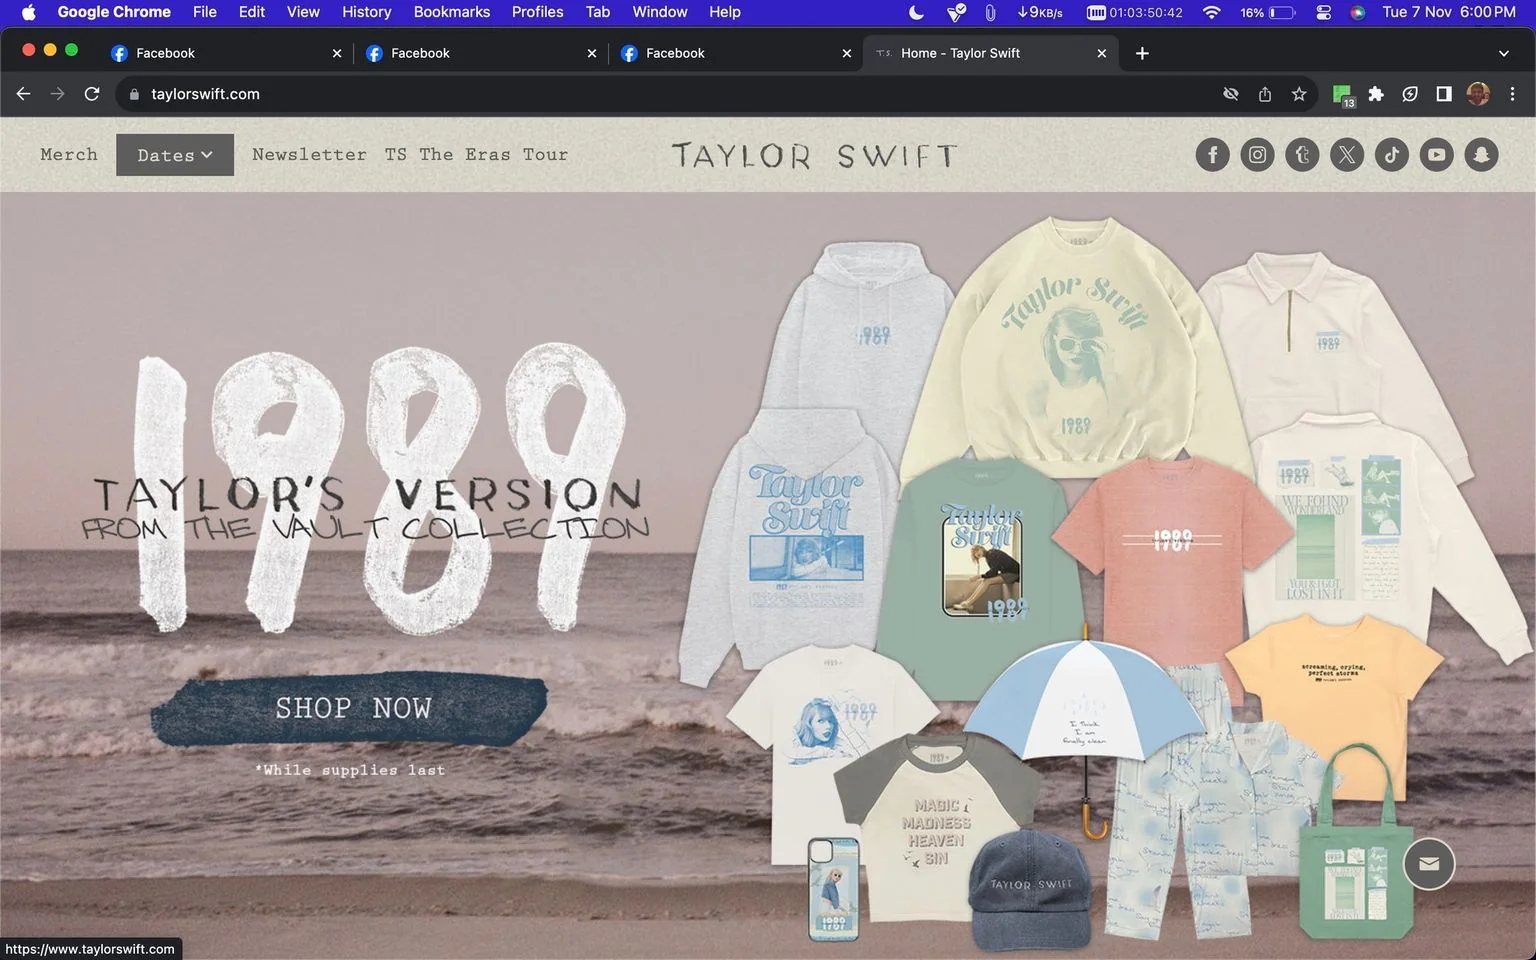Screen dimensions: 1536x960
Task: Open the Newsletter link
Action: pos(309,154)
